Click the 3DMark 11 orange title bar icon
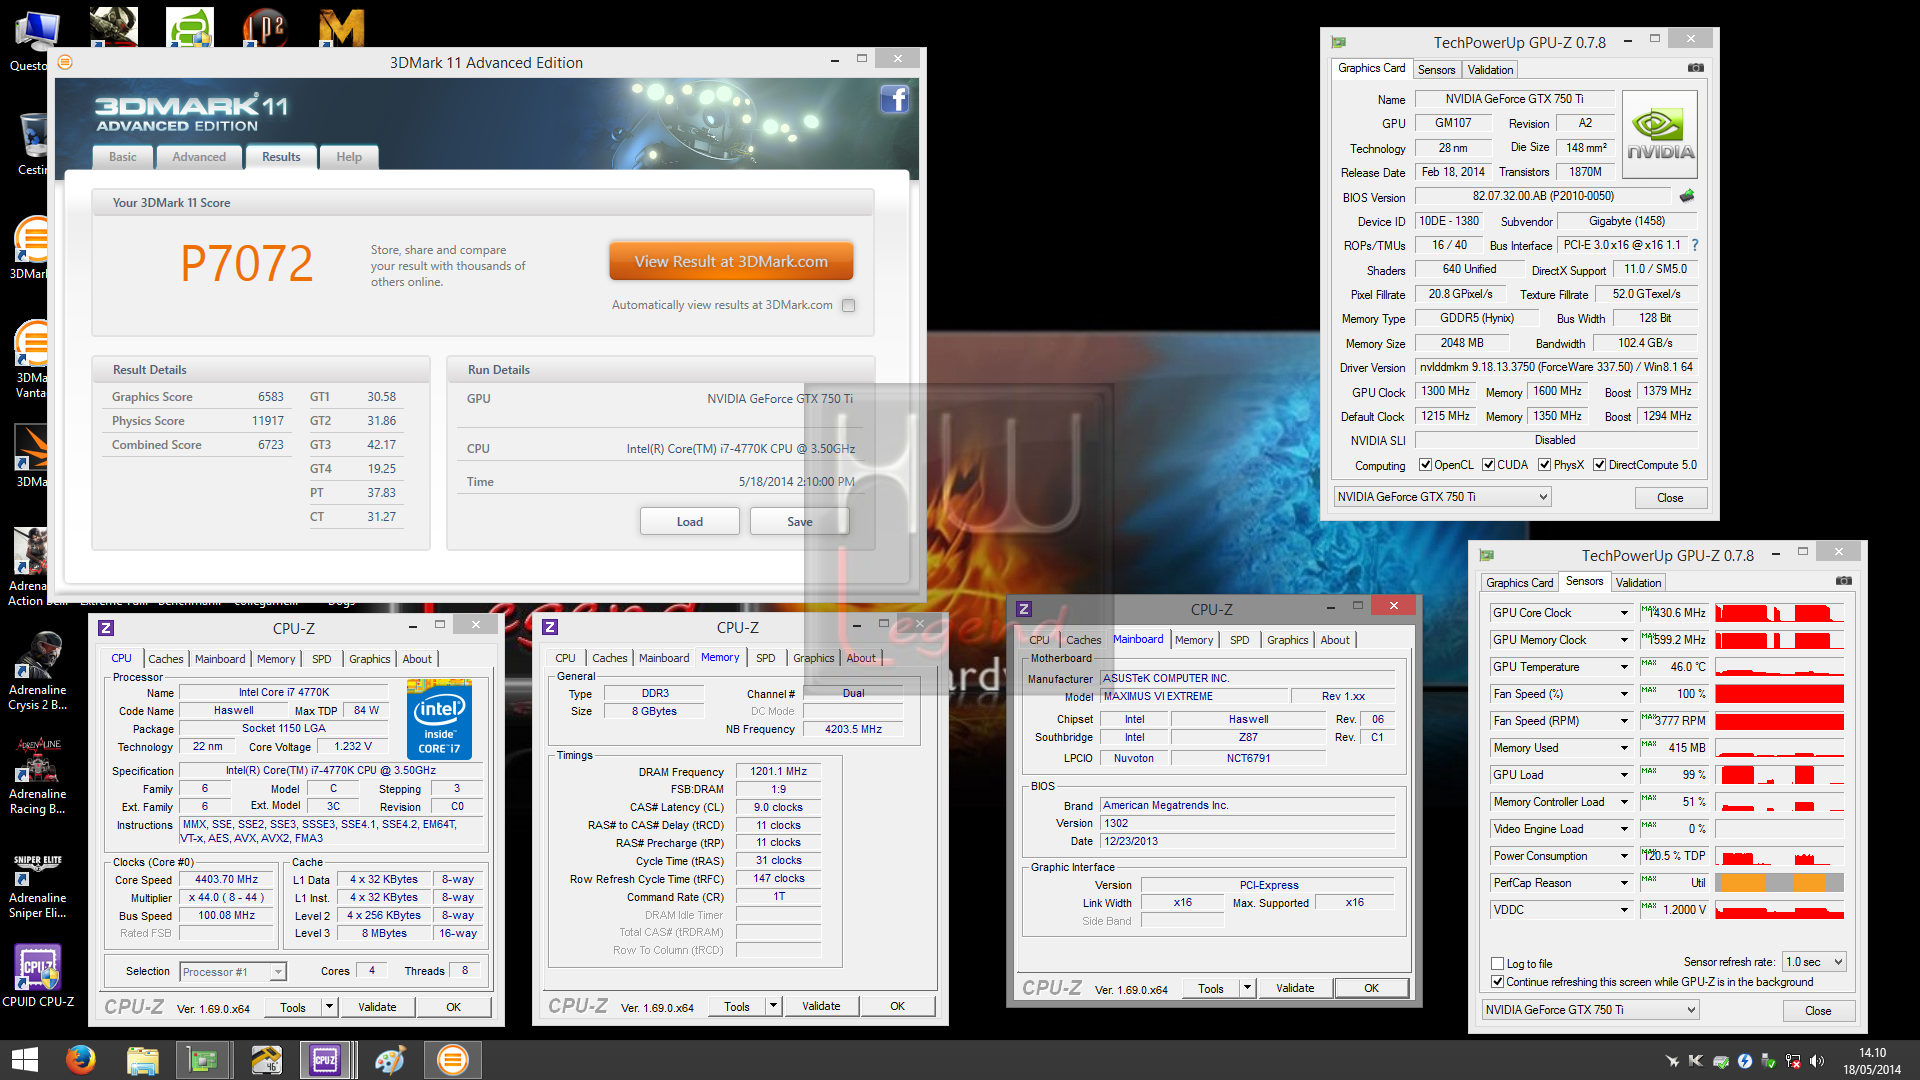The image size is (1920, 1080). [x=65, y=62]
